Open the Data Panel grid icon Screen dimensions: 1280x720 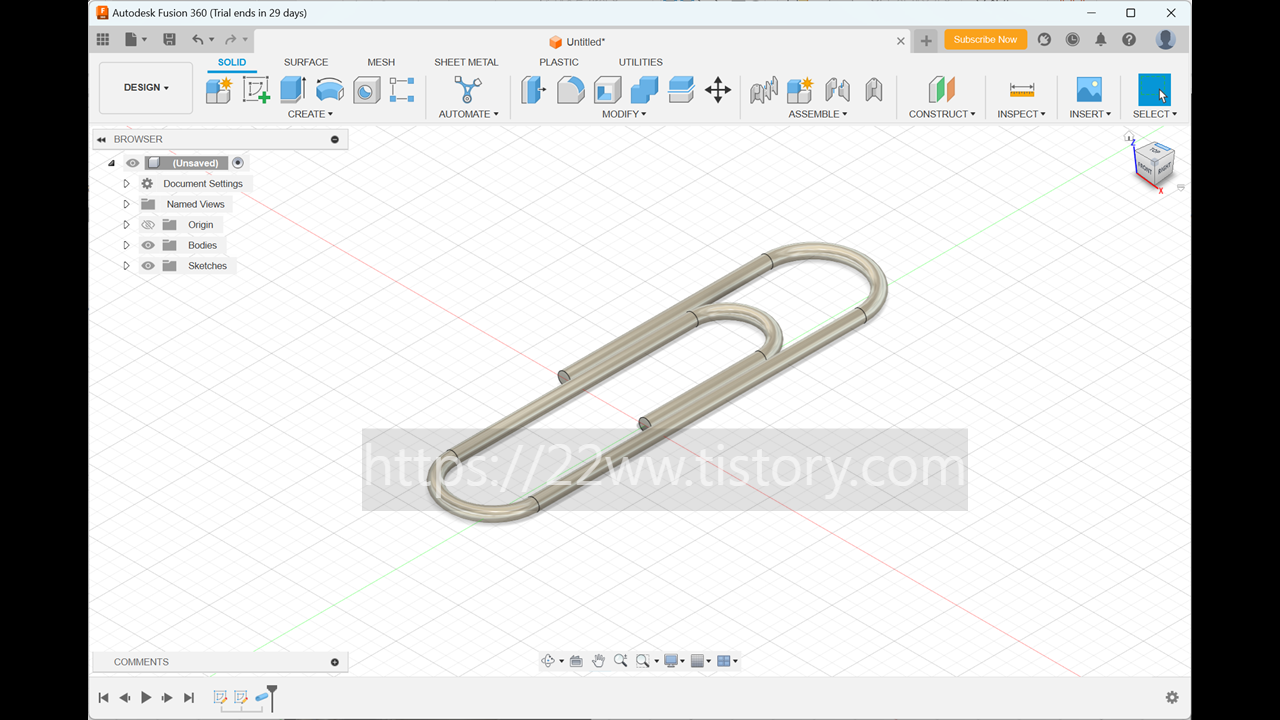click(103, 40)
